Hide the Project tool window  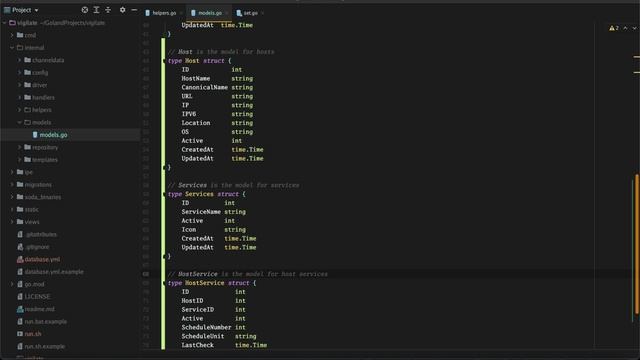pyautogui.click(x=134, y=10)
